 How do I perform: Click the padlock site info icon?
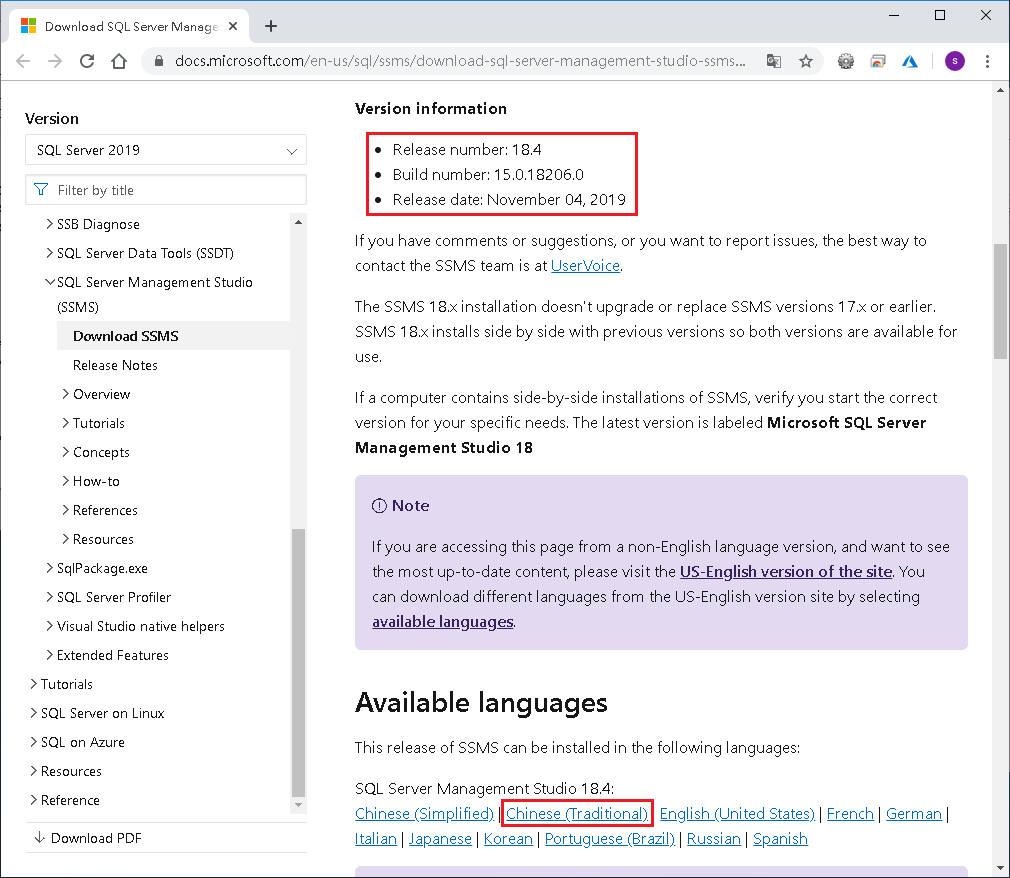click(x=159, y=61)
